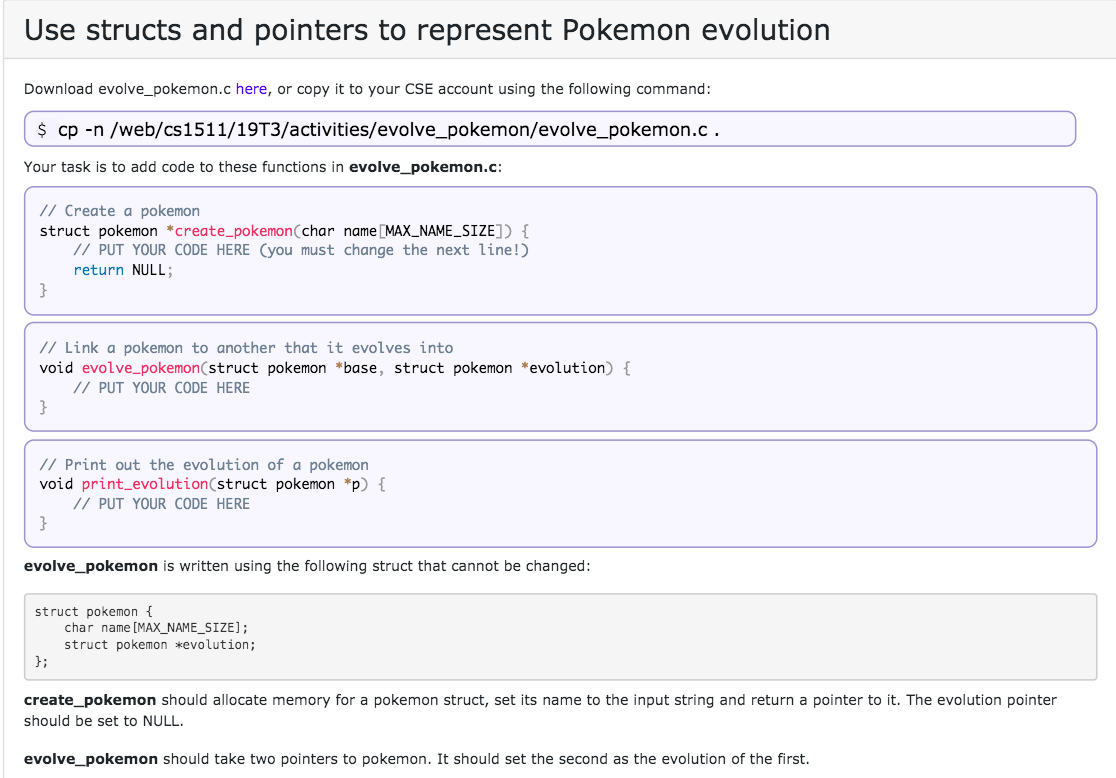Click the dollar sign shell prompt
The image size is (1116, 778).
coord(42,128)
